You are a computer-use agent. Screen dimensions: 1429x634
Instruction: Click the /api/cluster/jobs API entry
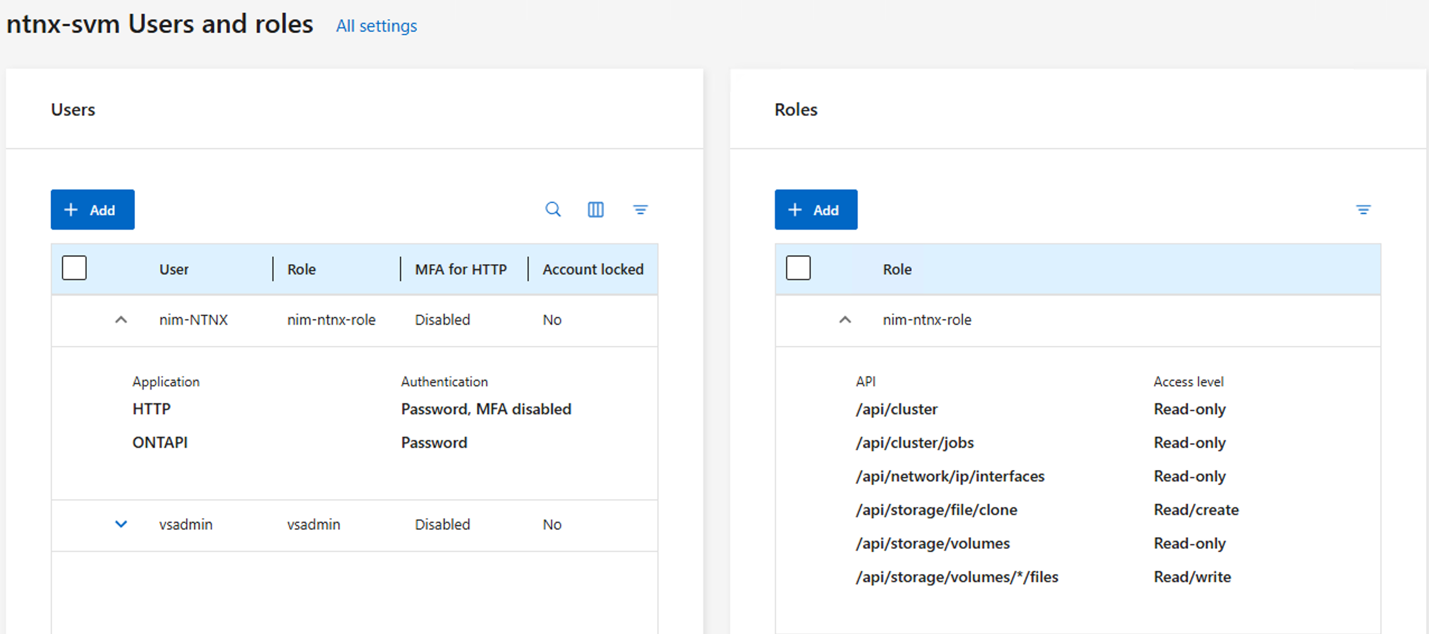[915, 442]
